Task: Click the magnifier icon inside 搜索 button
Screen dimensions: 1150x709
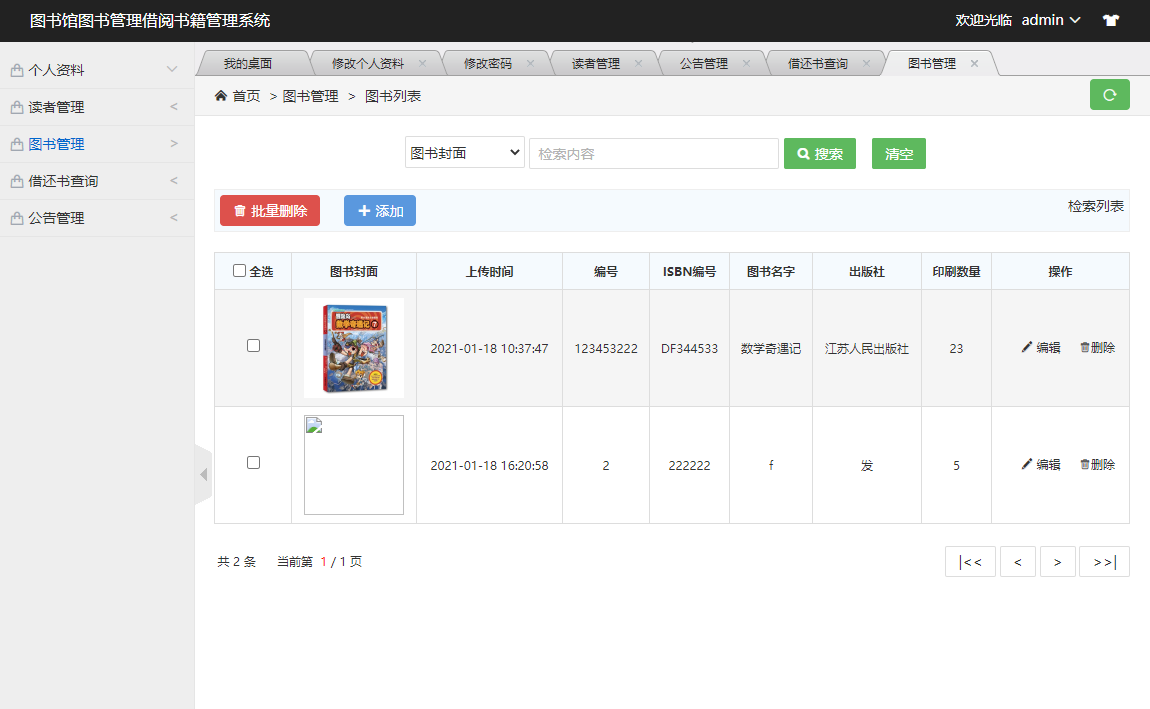Action: point(803,152)
